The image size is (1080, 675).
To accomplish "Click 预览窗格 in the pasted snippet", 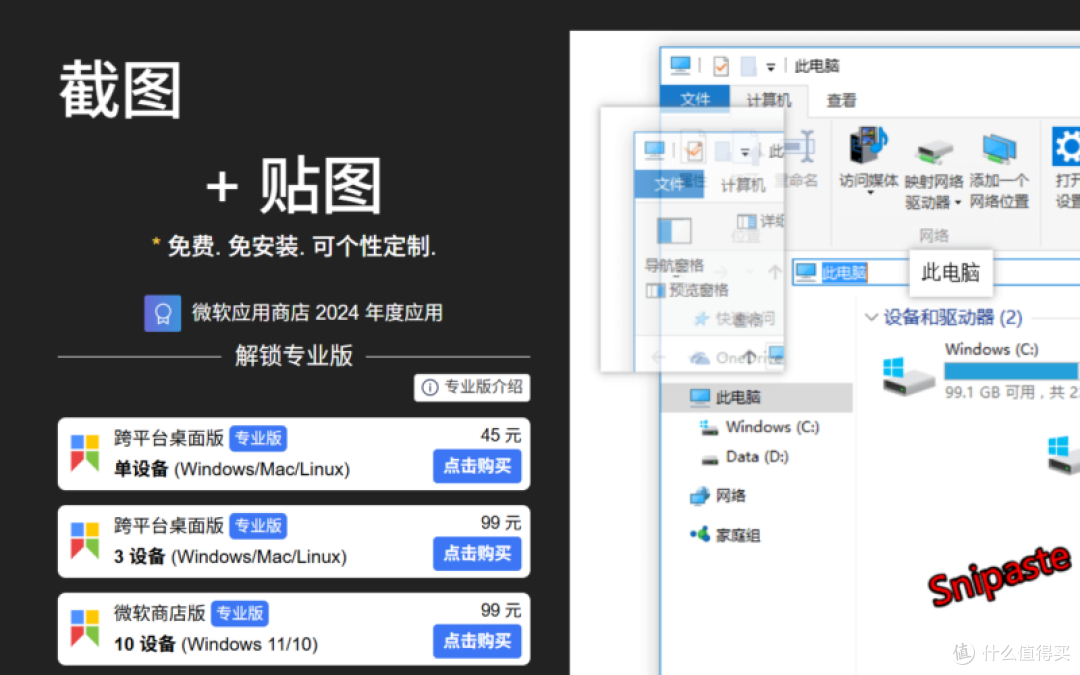I will pos(688,290).
